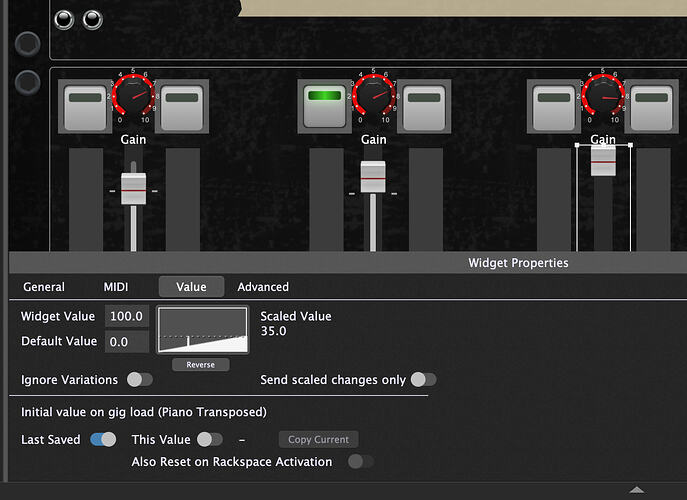Click the middle channel fader handle

click(373, 177)
